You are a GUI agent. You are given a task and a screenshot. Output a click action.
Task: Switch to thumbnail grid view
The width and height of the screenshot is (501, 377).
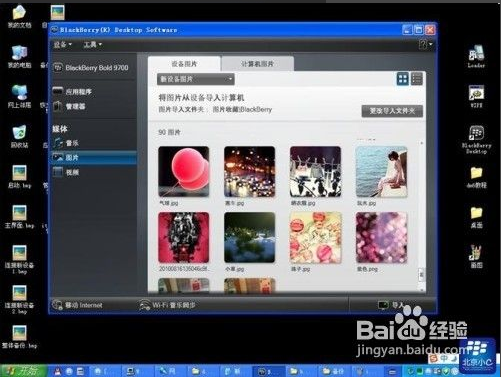point(402,79)
